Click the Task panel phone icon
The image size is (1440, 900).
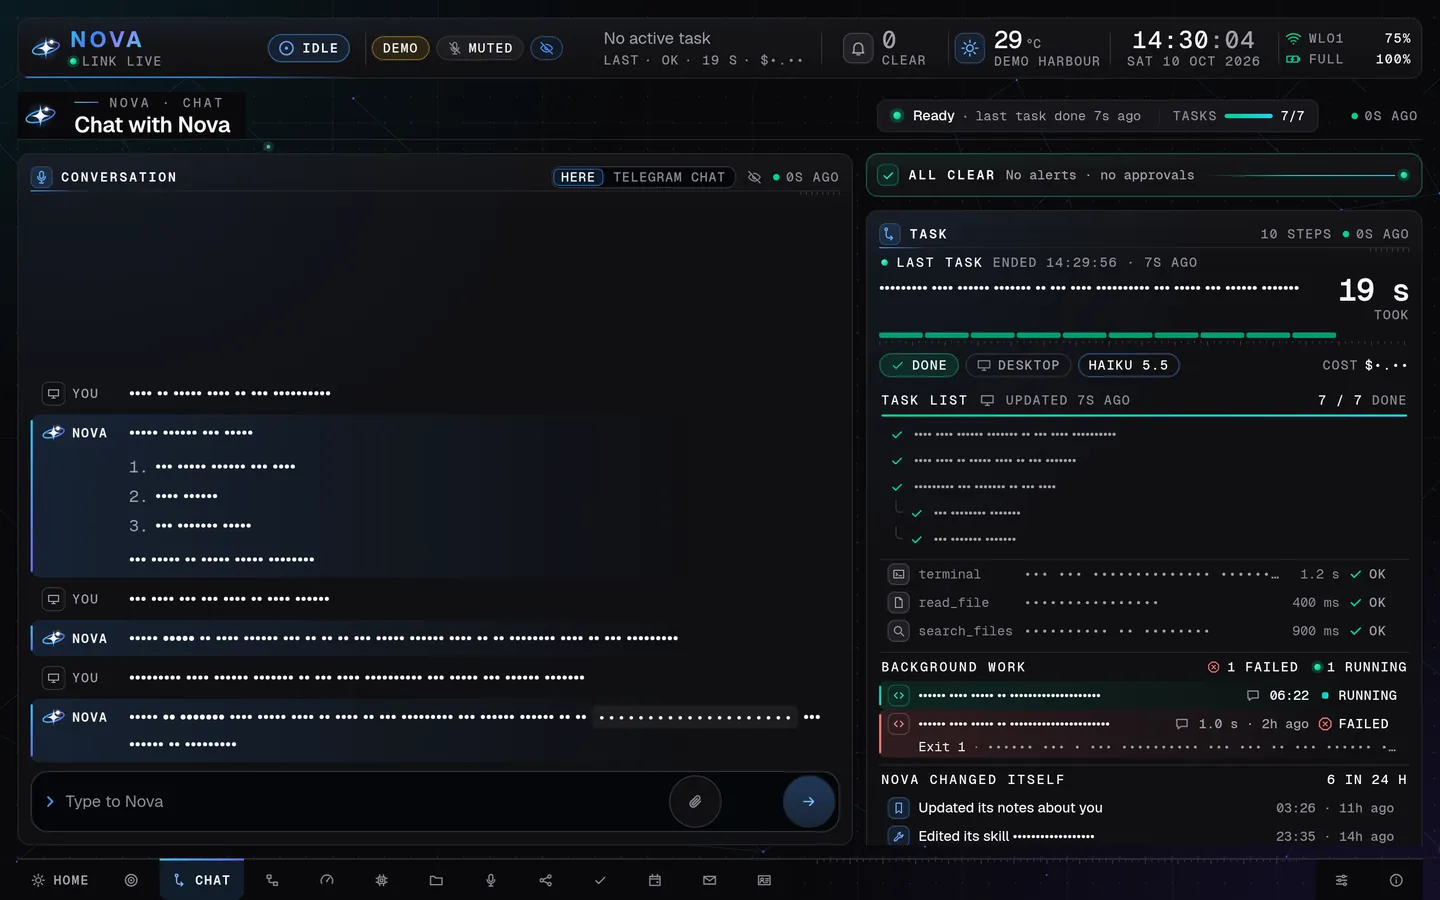point(889,234)
